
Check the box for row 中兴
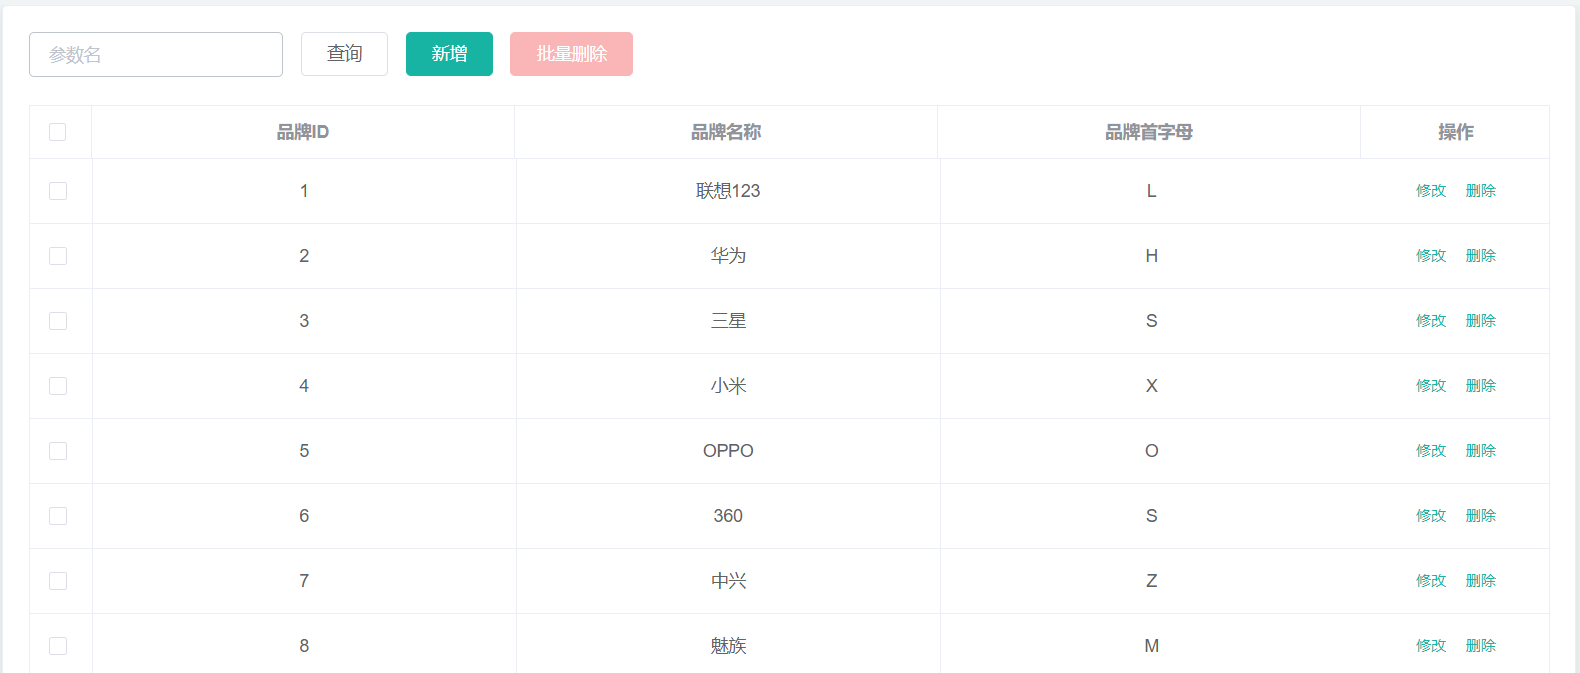pos(58,581)
